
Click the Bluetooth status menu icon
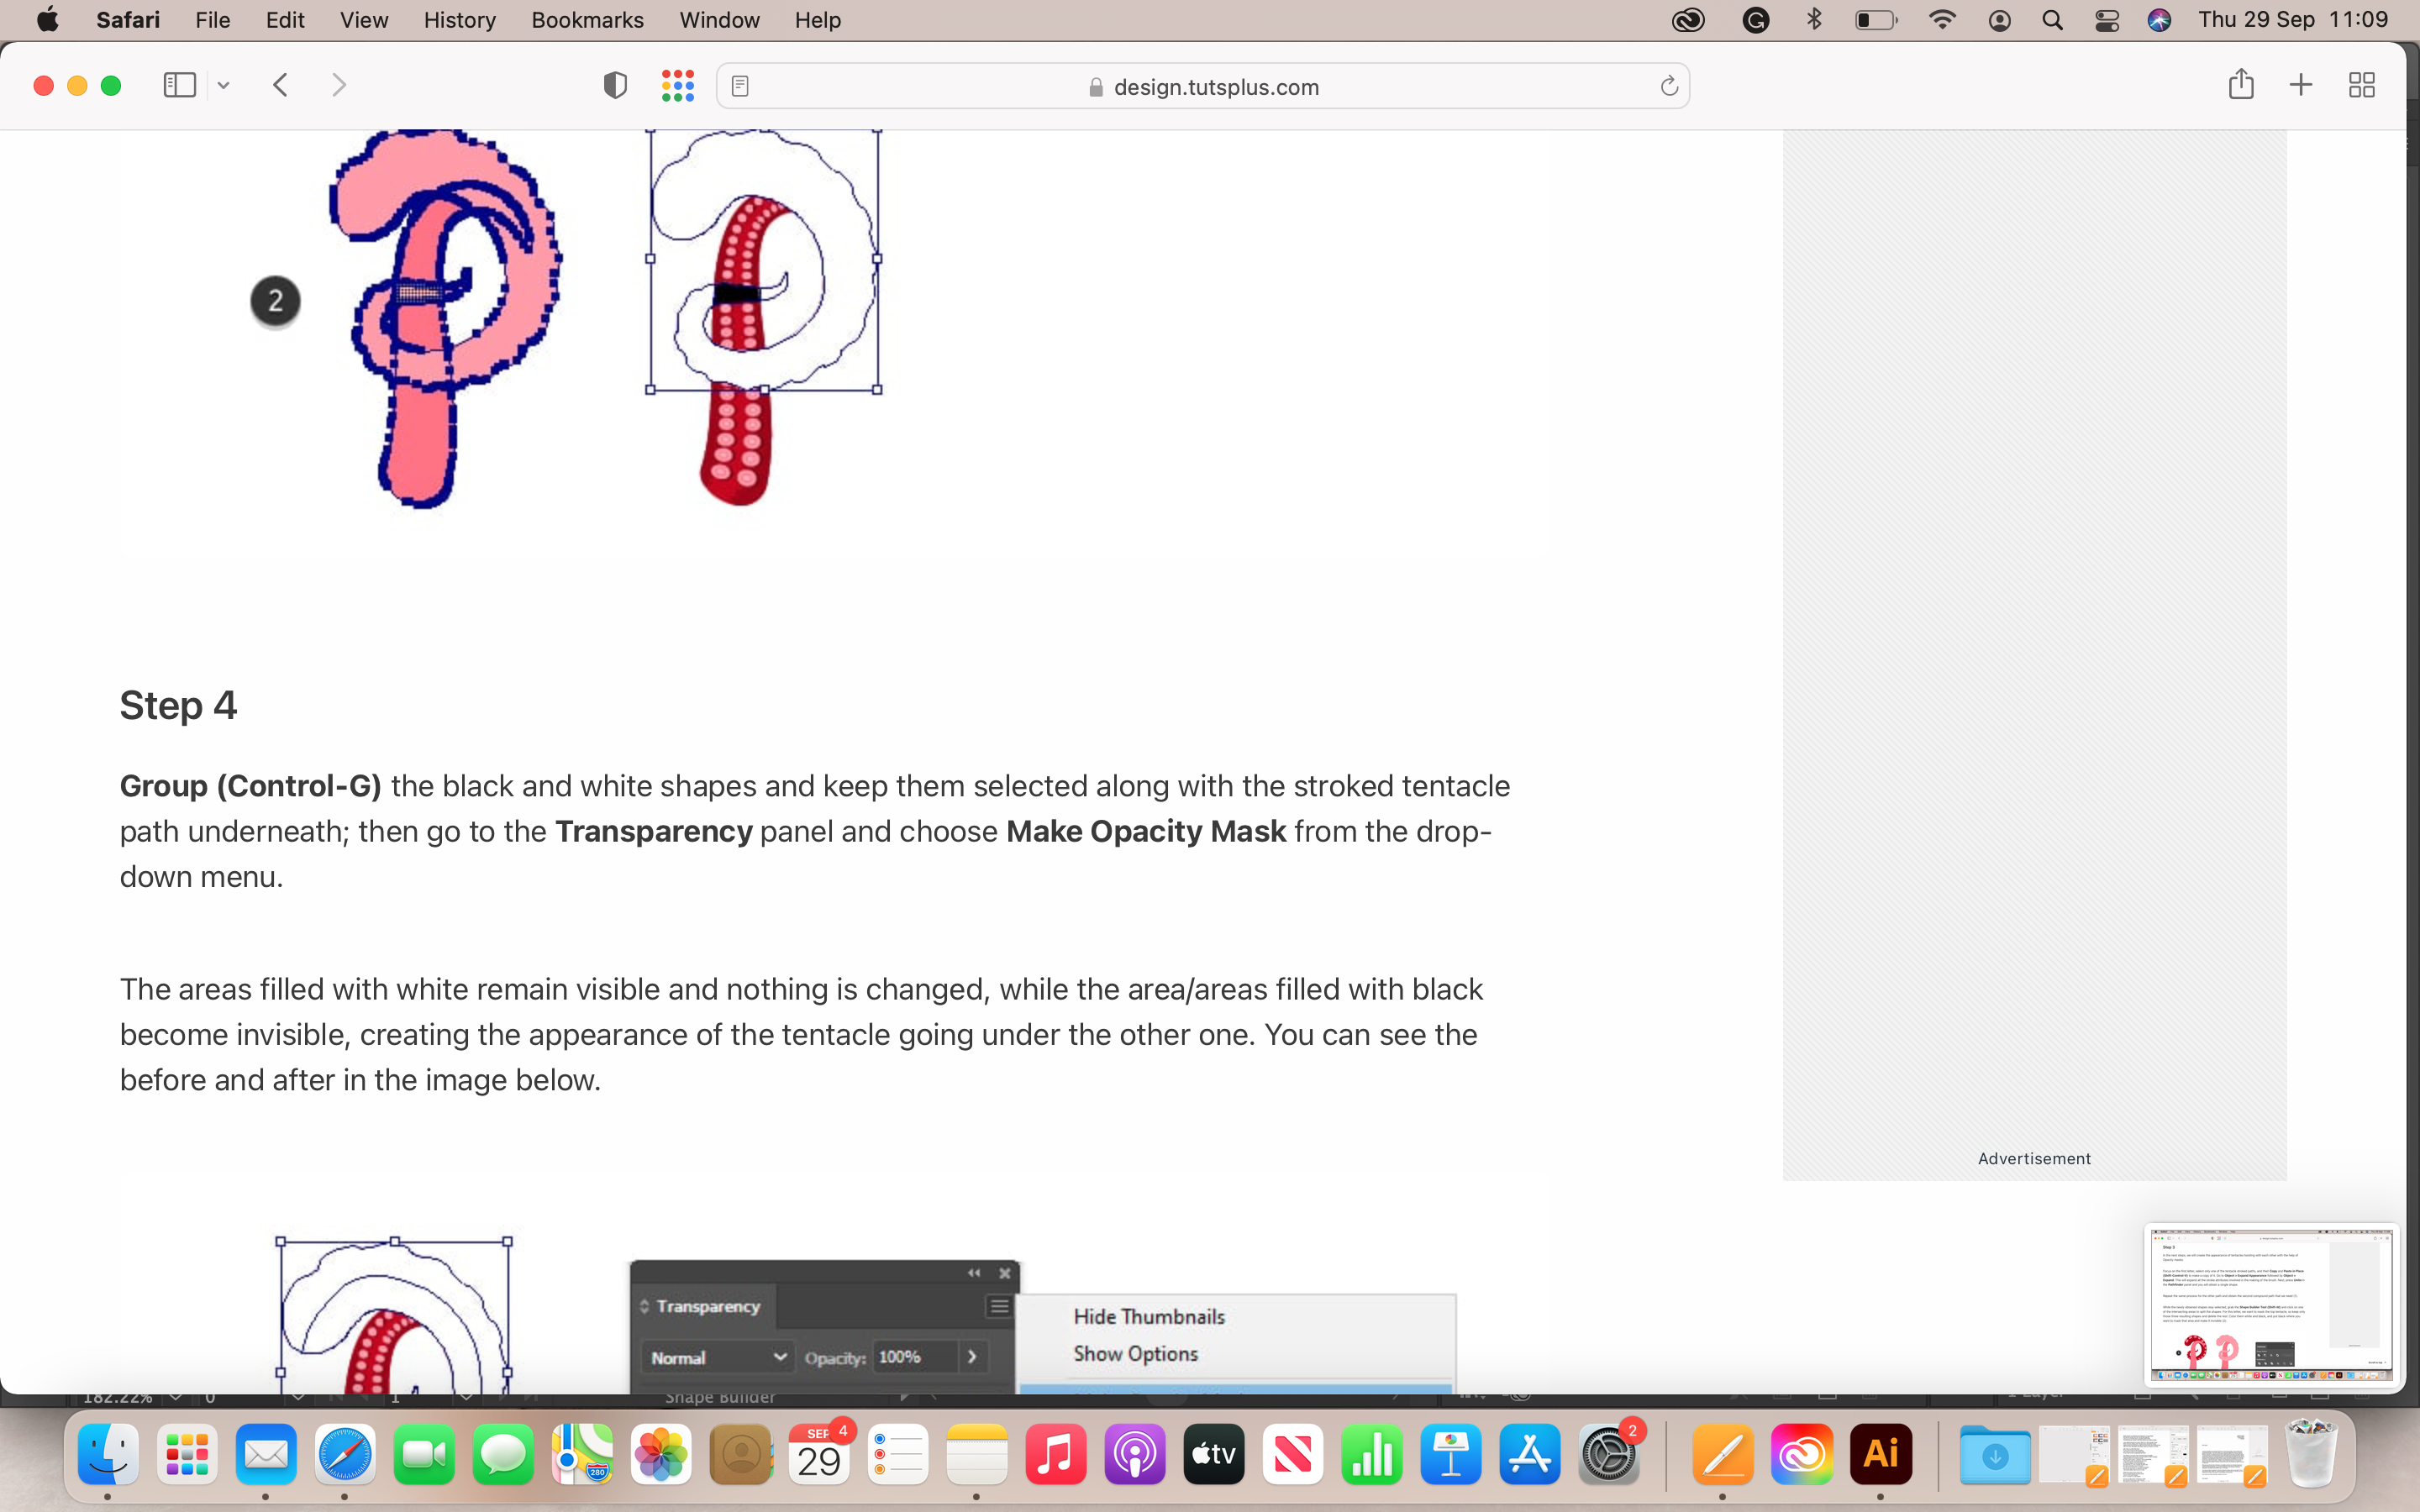[1814, 20]
